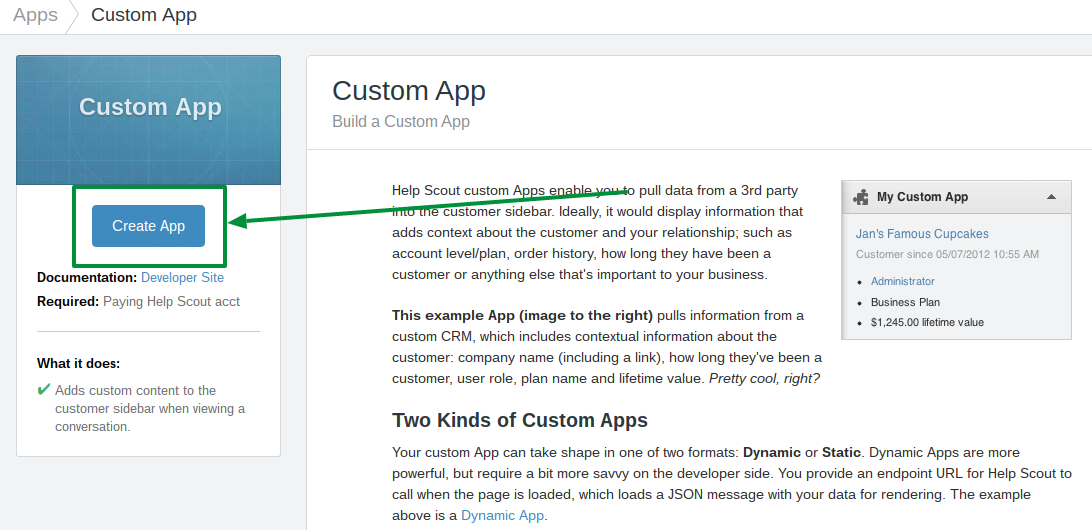Image resolution: width=1092 pixels, height=530 pixels.
Task: Open Jan's Famous Cupcakes link
Action: tap(922, 234)
